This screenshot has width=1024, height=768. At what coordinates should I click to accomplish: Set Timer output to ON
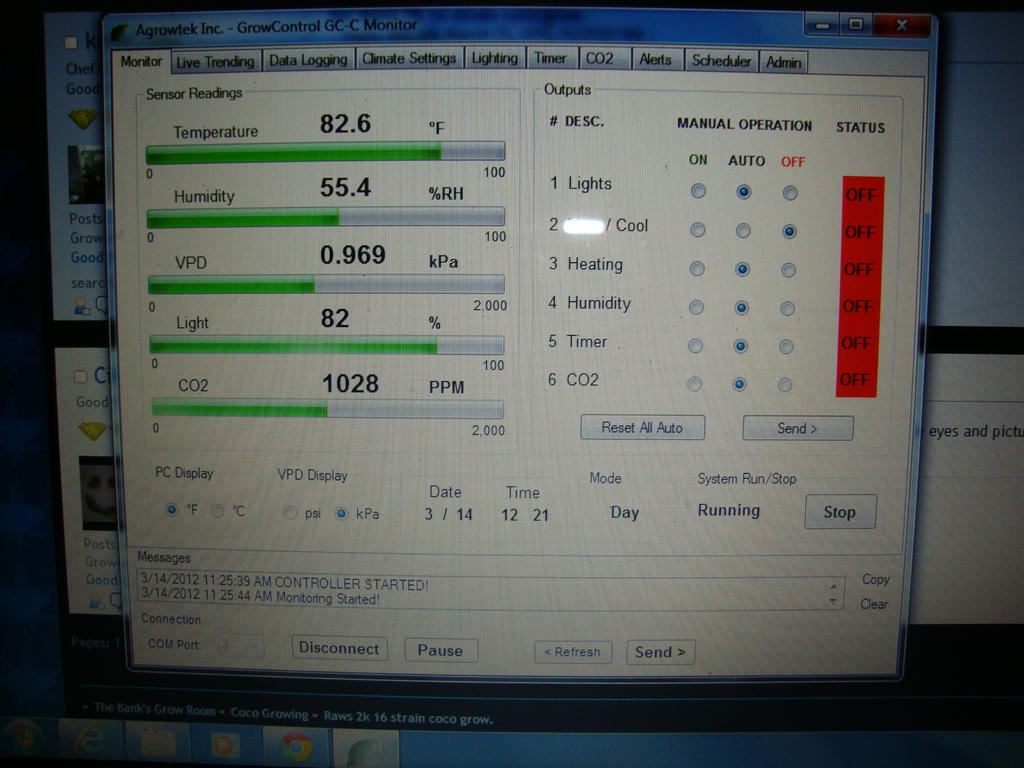[x=696, y=345]
